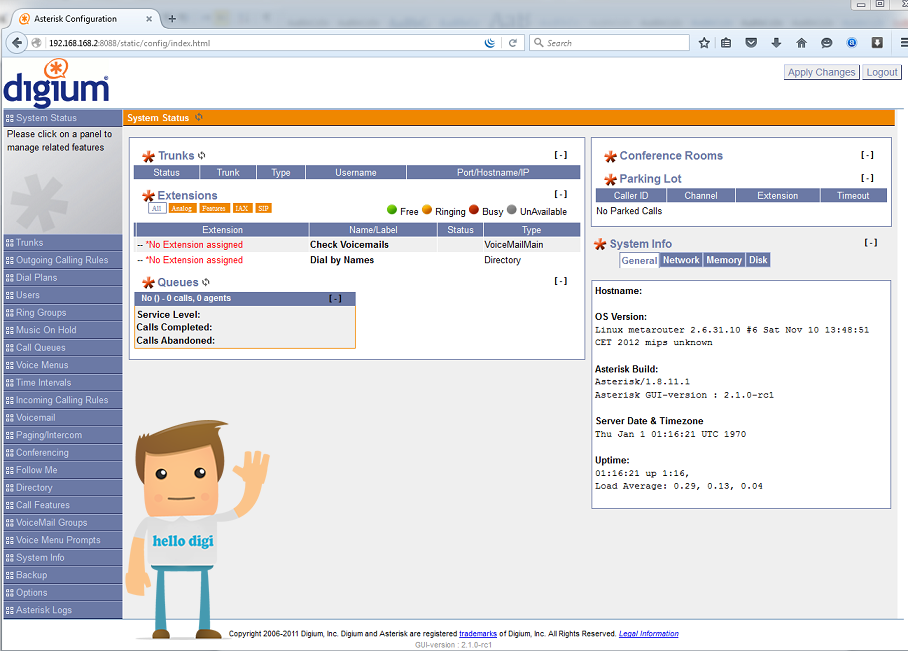Open Time Intervals in sidebar
Screen dimensions: 908x651
(63, 383)
